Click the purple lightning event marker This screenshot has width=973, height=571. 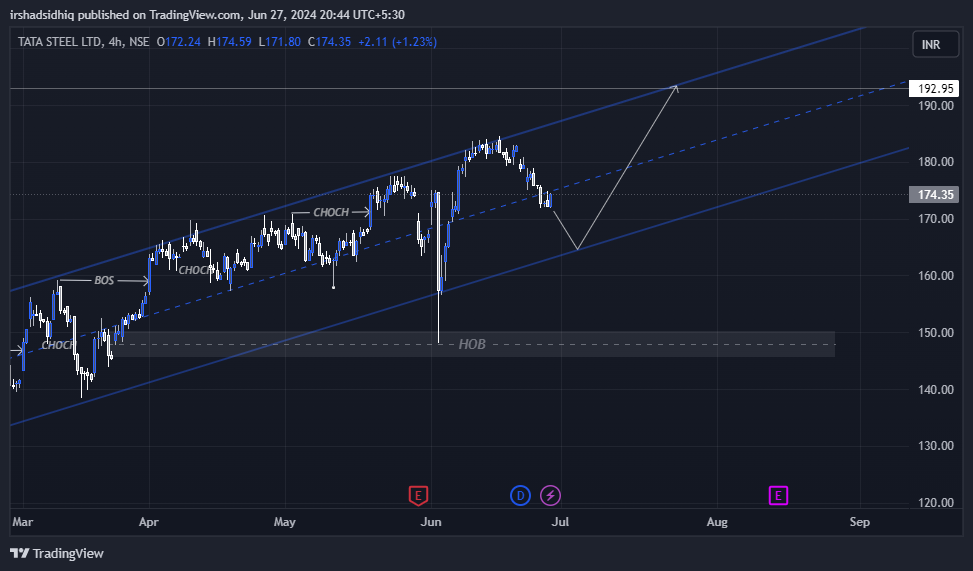(550, 495)
